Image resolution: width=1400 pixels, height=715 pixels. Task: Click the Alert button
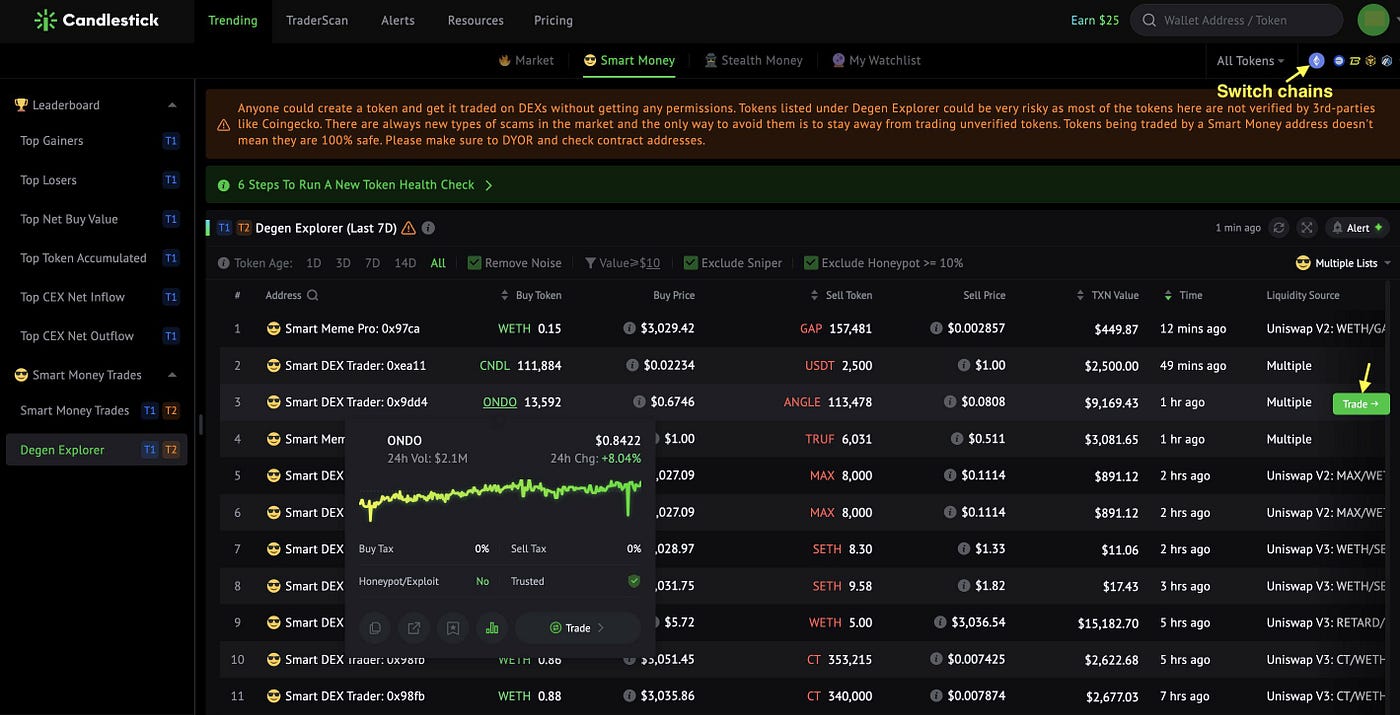(x=1358, y=228)
